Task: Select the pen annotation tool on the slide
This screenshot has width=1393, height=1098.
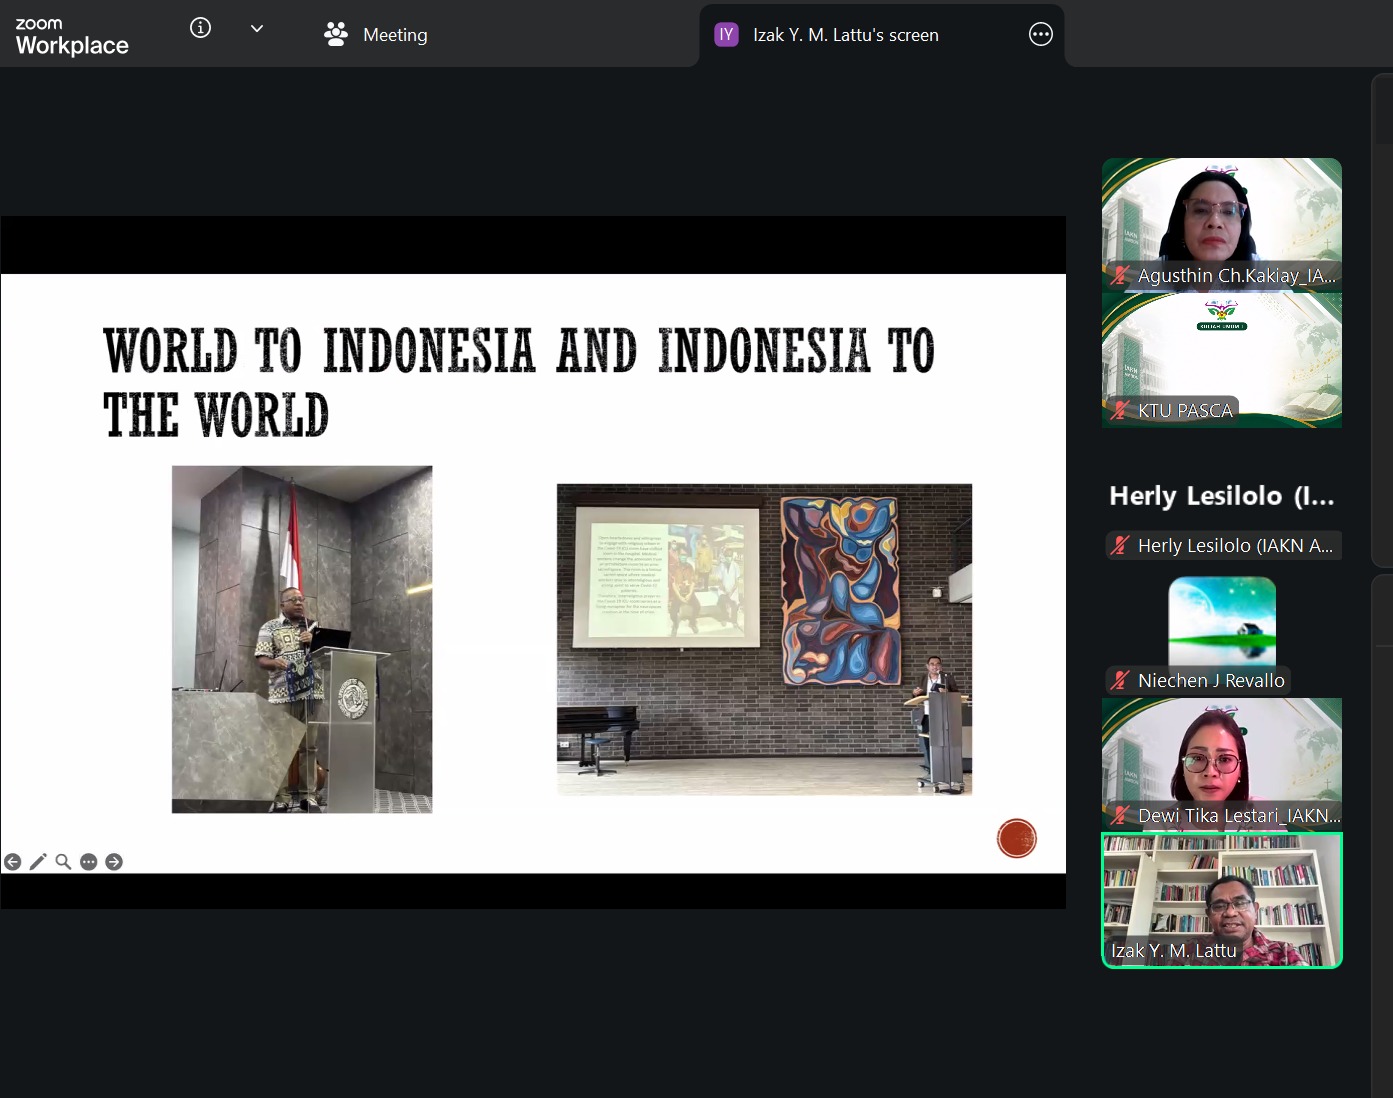Action: (38, 862)
